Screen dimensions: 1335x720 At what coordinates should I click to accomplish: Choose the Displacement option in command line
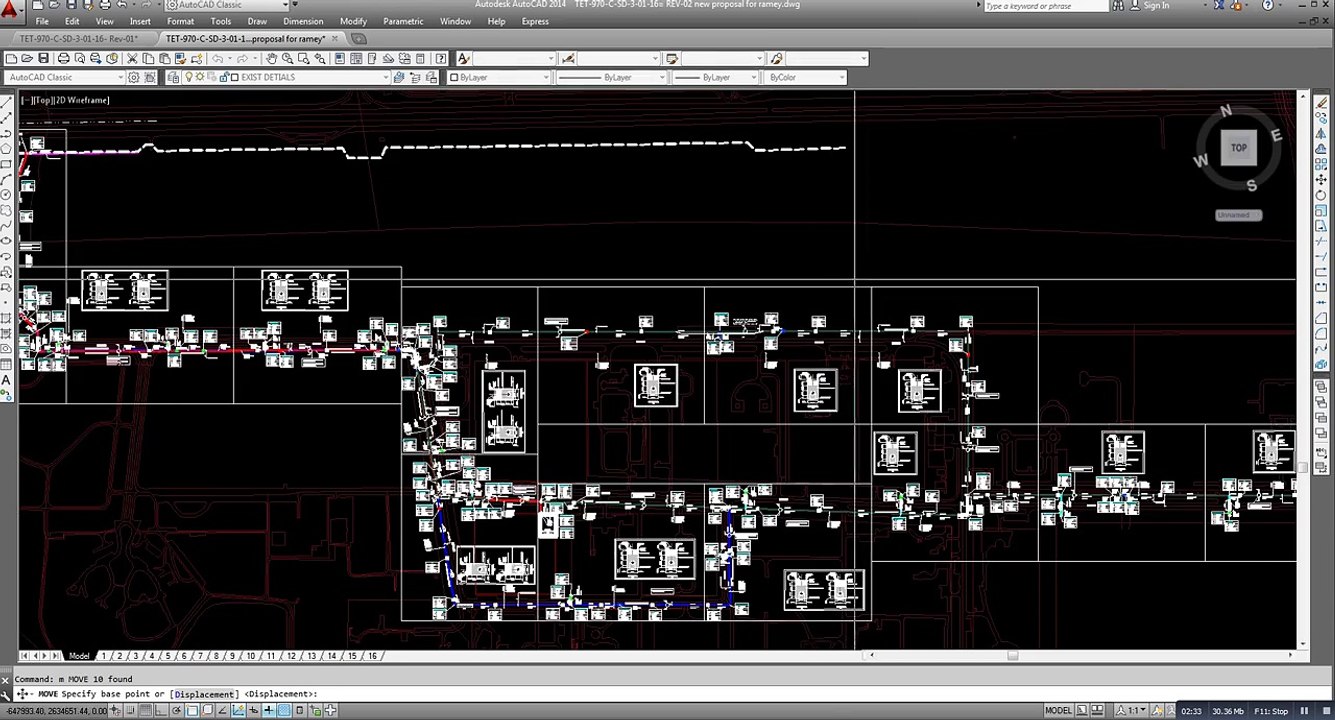[205, 694]
